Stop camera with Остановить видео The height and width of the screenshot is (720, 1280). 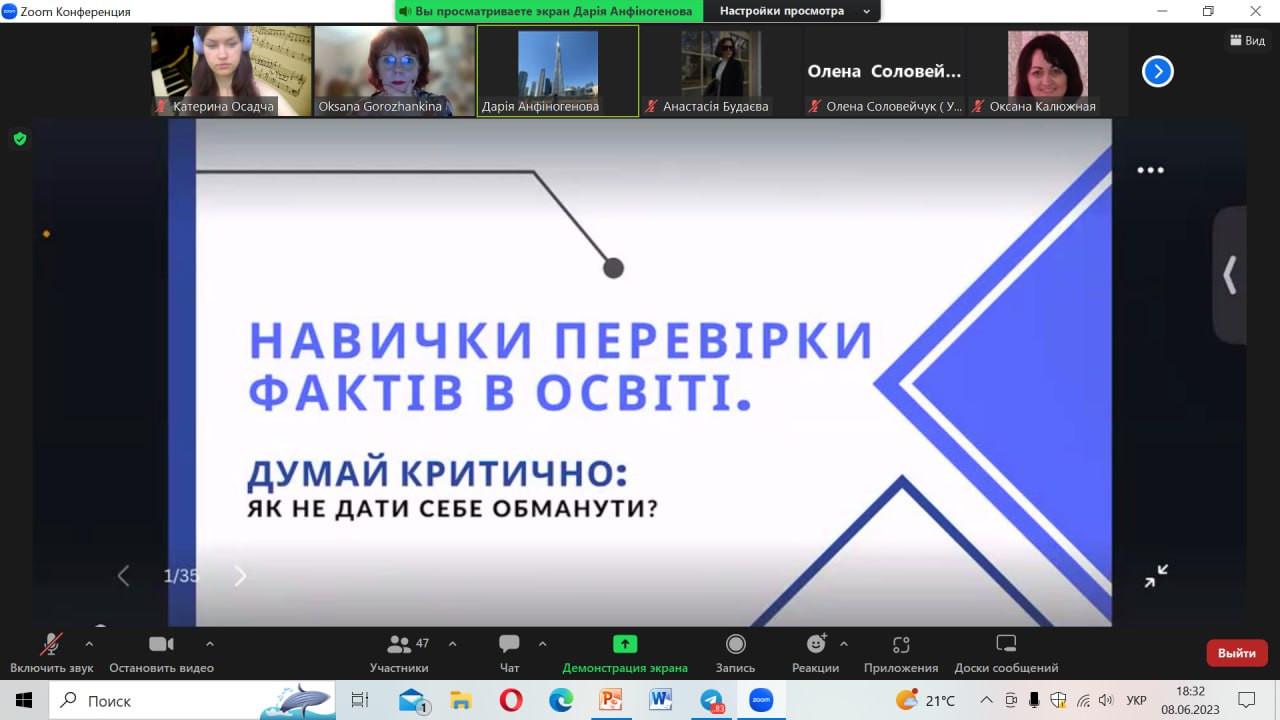pos(161,653)
